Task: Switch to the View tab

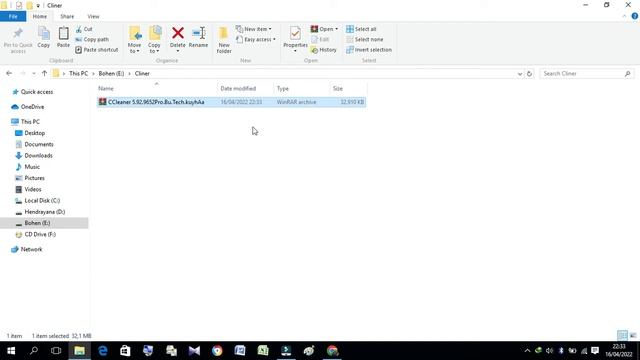Action: 93,17
